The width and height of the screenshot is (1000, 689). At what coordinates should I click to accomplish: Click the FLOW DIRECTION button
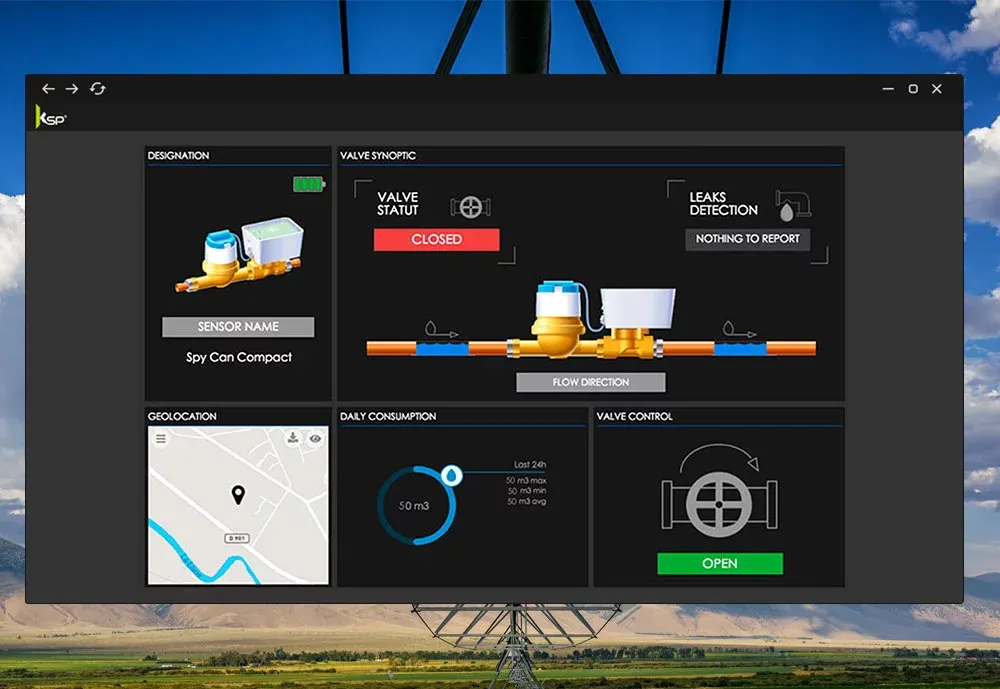pyautogui.click(x=590, y=382)
